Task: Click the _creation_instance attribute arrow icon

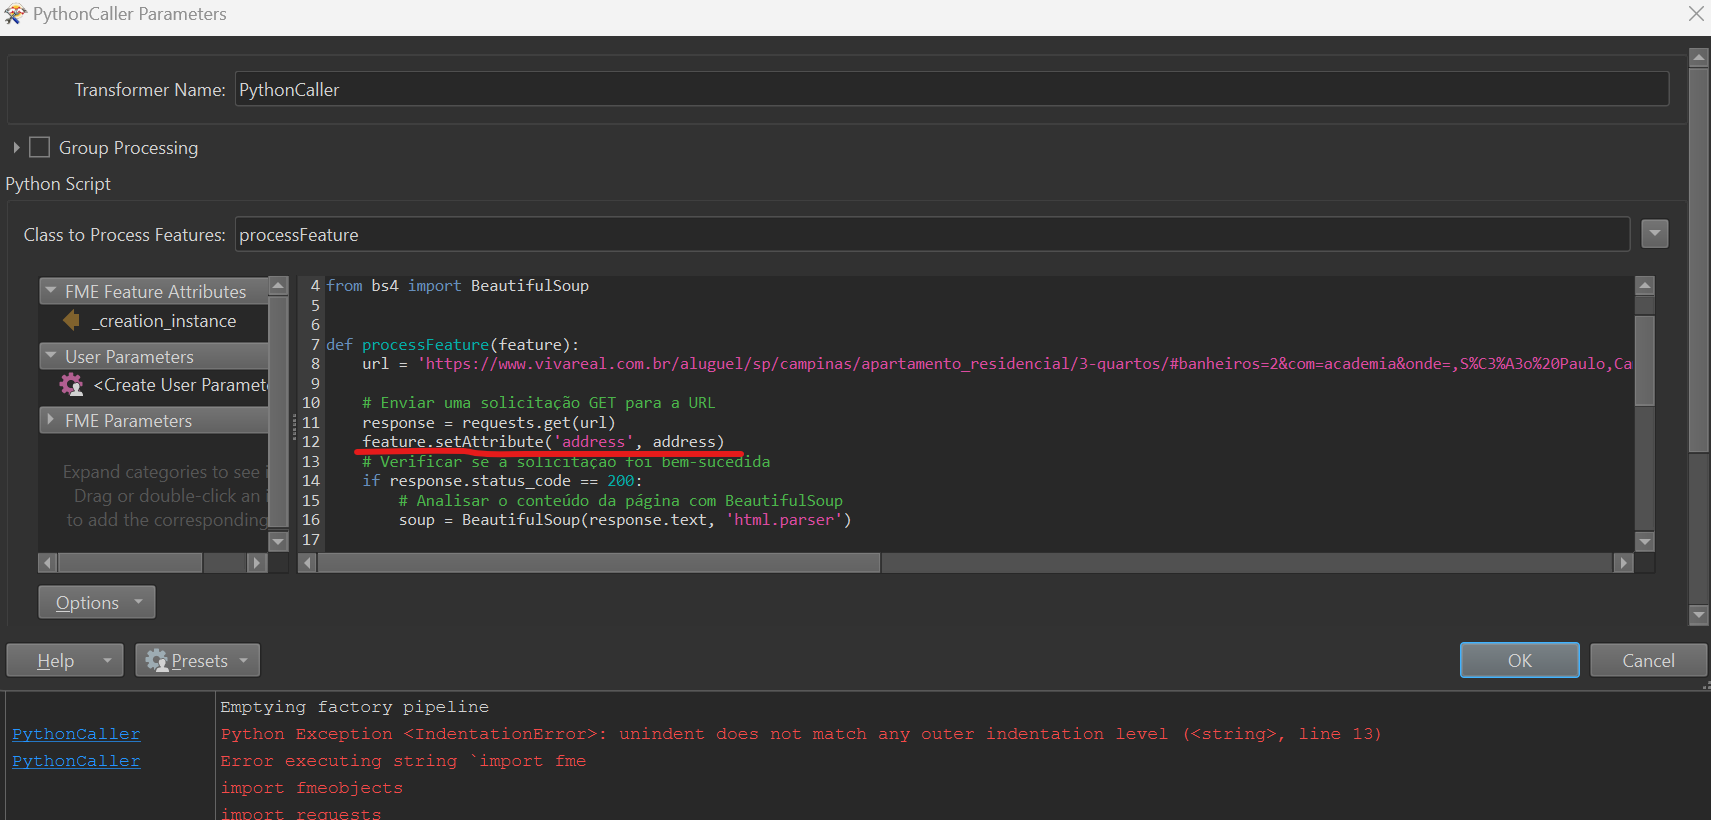Action: point(72,320)
